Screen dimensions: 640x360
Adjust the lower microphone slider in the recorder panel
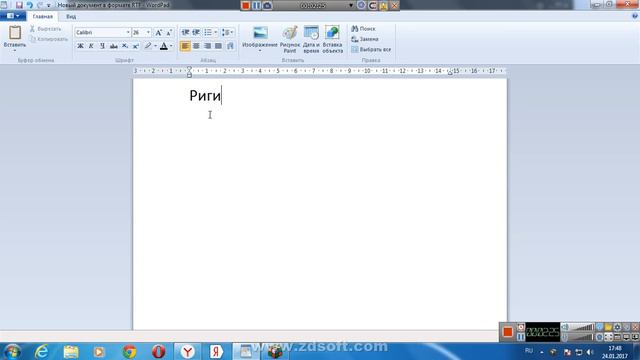pyautogui.click(x=582, y=337)
